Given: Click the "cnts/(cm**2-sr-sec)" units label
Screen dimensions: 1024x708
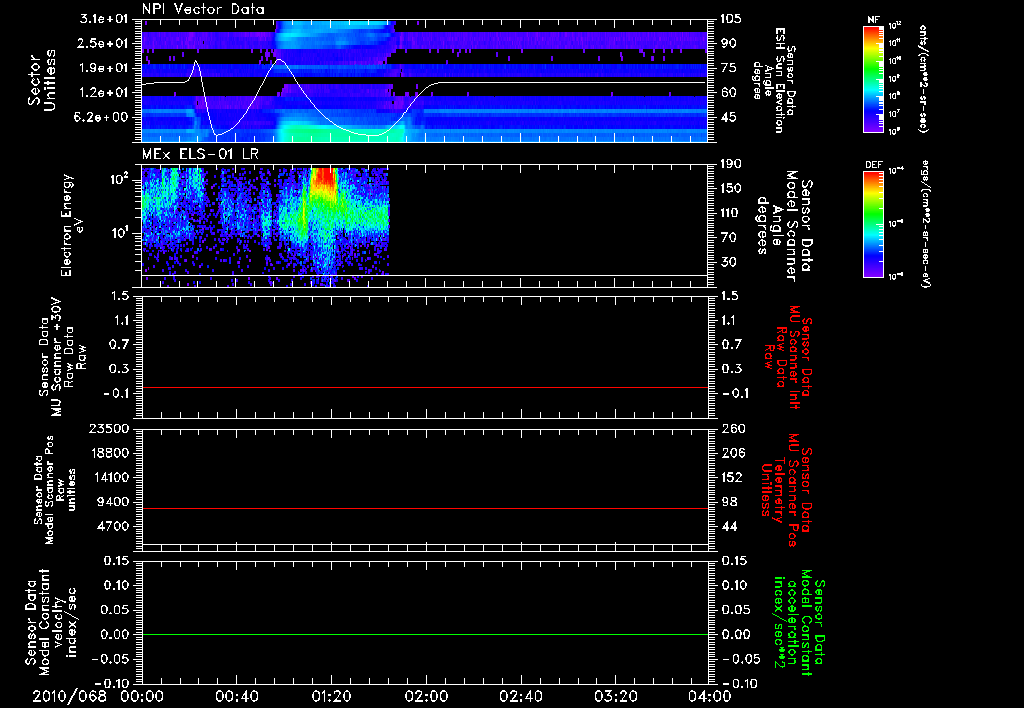Looking at the screenshot, I should point(923,79).
